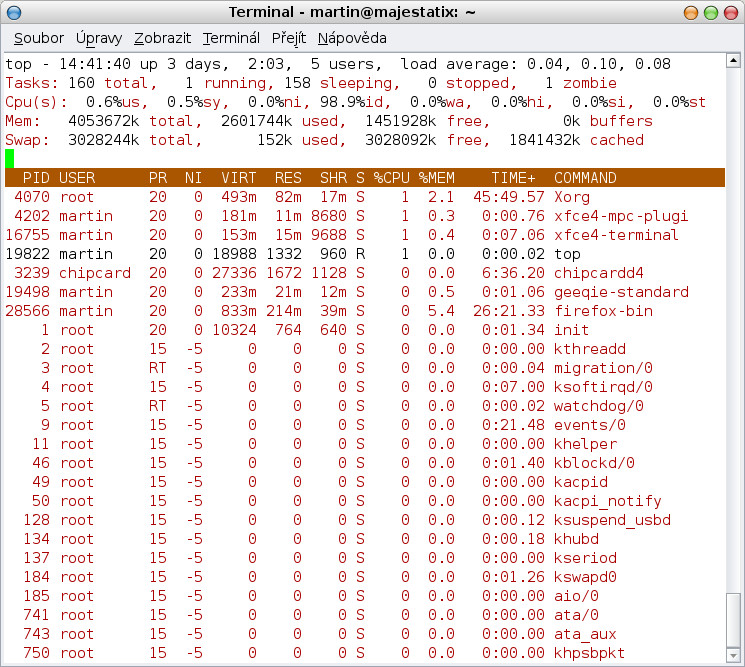Viewport: 745px width, 667px height.
Task: Maximize the terminal with the green button
Action: (x=711, y=12)
